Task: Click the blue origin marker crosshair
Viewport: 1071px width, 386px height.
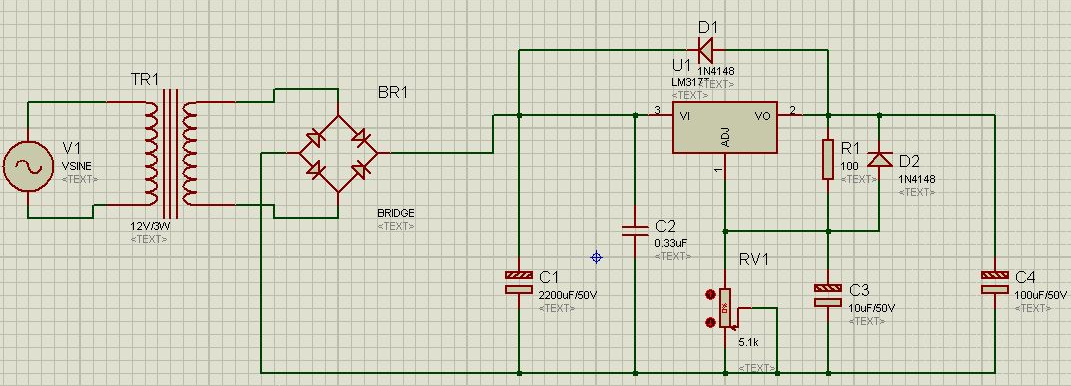Action: pyautogui.click(x=596, y=257)
